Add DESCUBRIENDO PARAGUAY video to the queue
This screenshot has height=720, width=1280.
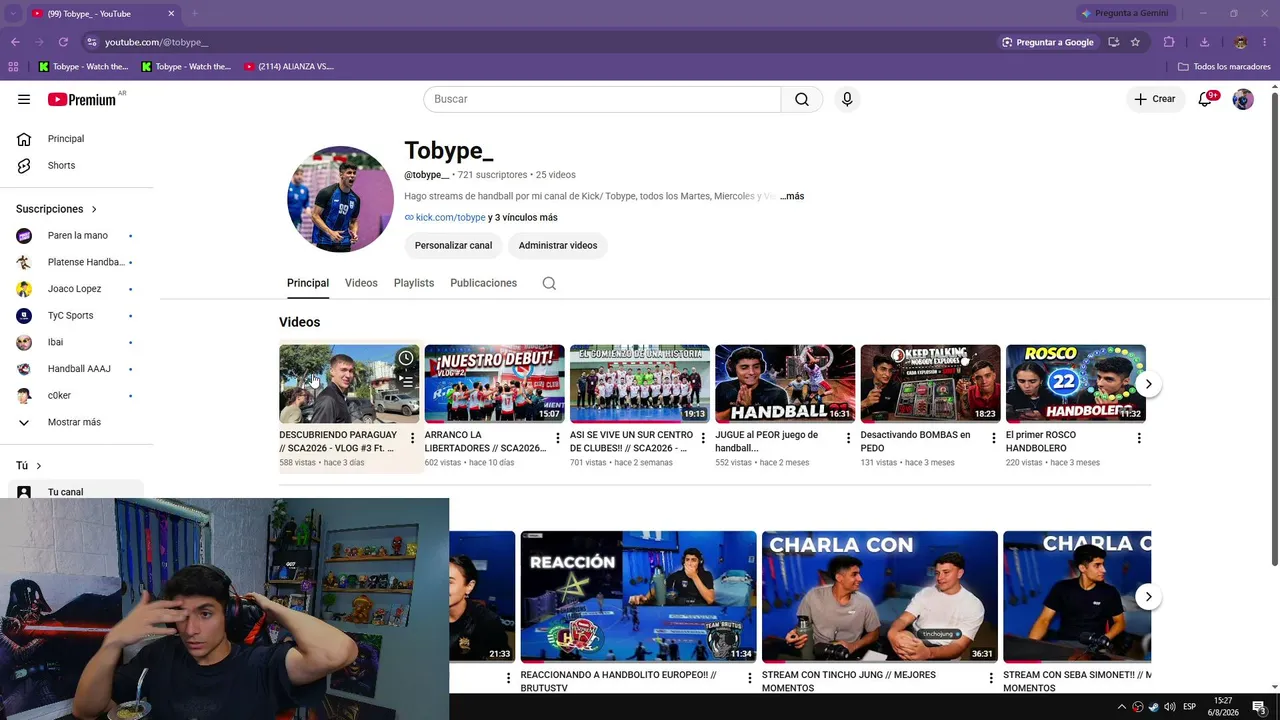[x=406, y=381]
